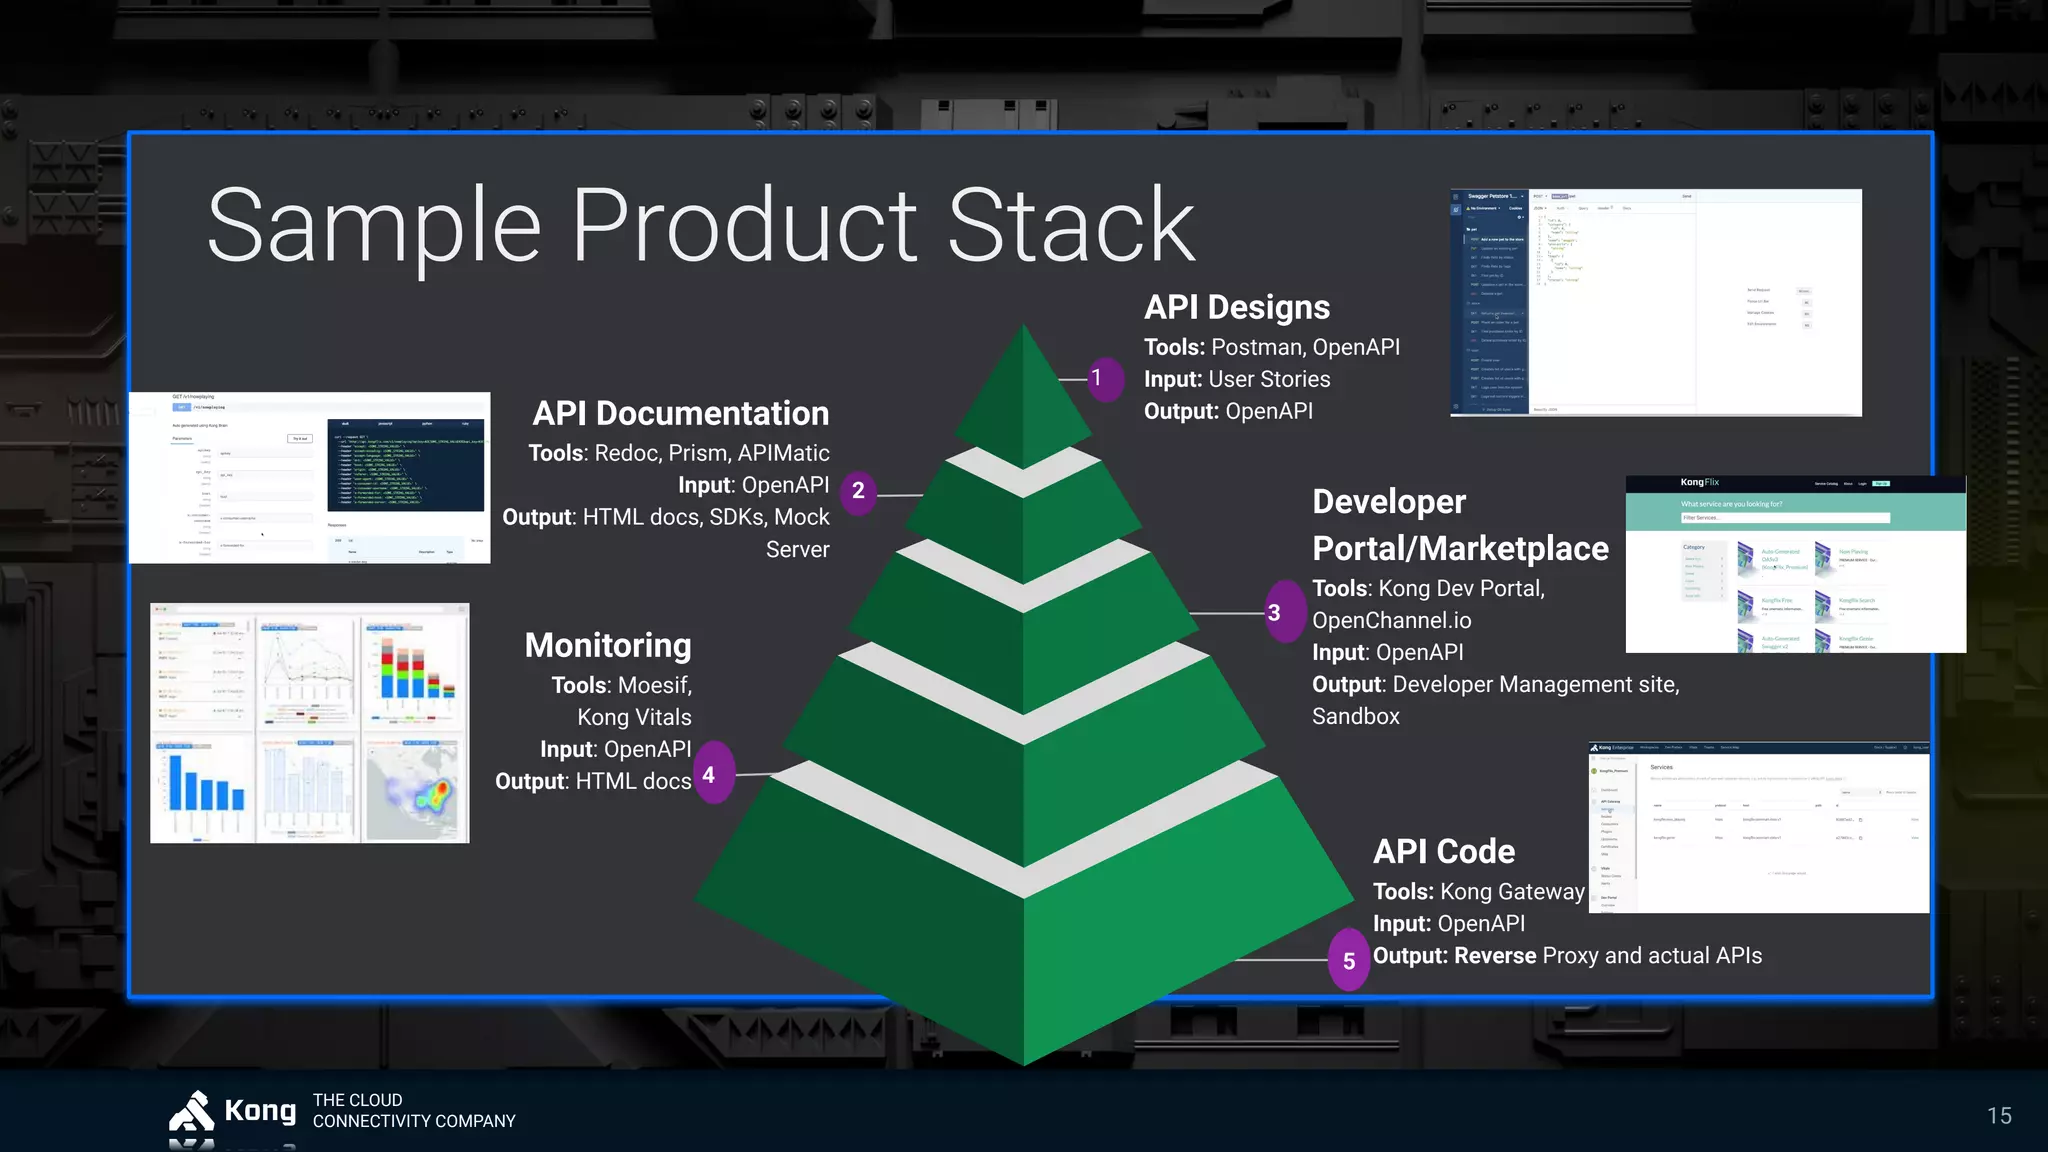Click the Kong gorilla logo icon
The height and width of the screenshot is (1152, 2048).
(x=192, y=1112)
